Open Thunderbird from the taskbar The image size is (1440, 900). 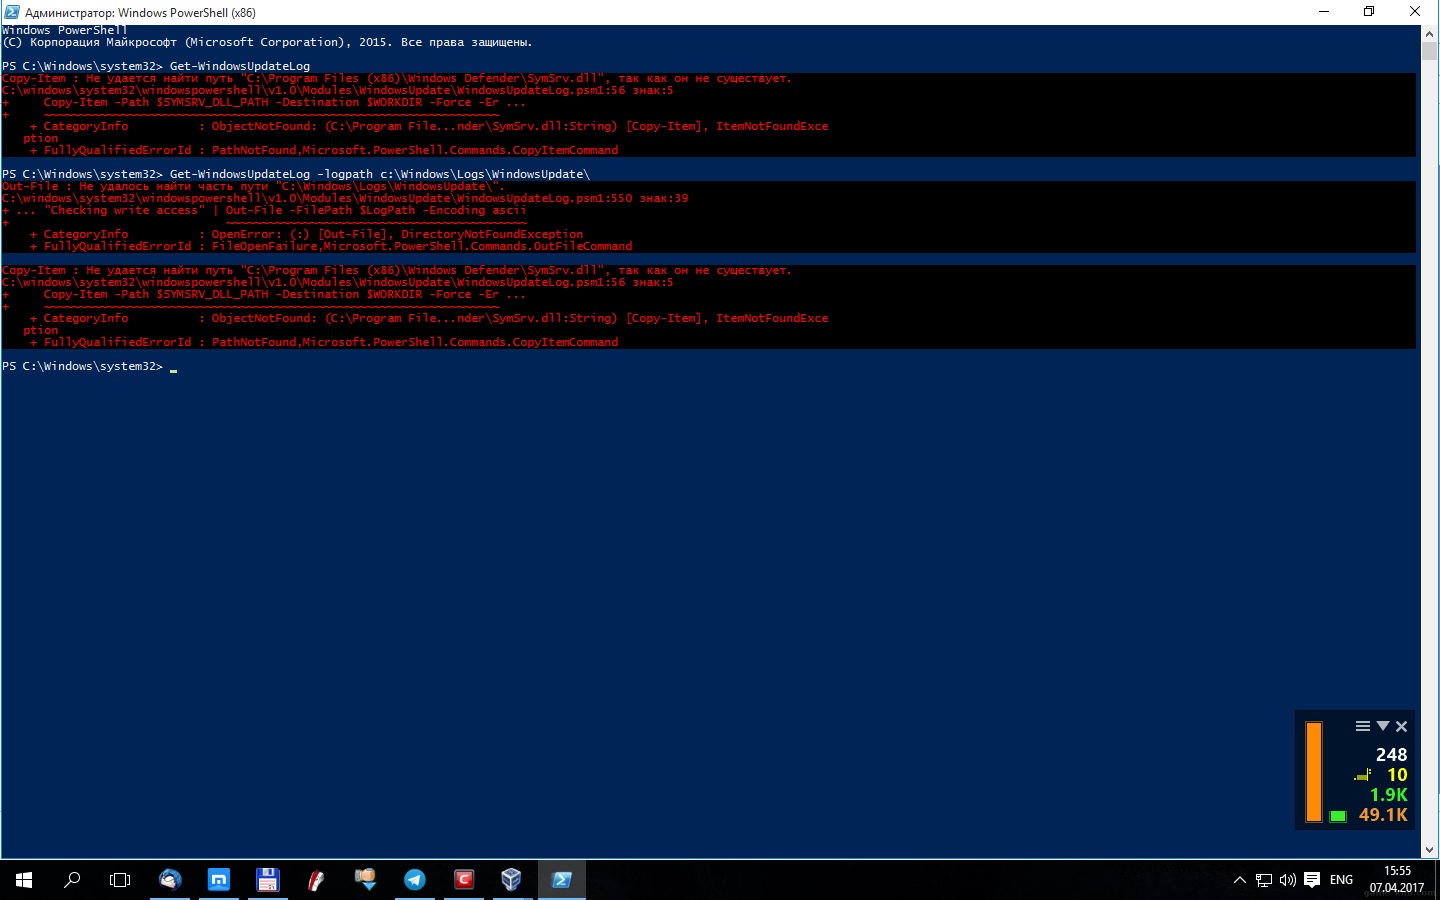click(x=170, y=880)
